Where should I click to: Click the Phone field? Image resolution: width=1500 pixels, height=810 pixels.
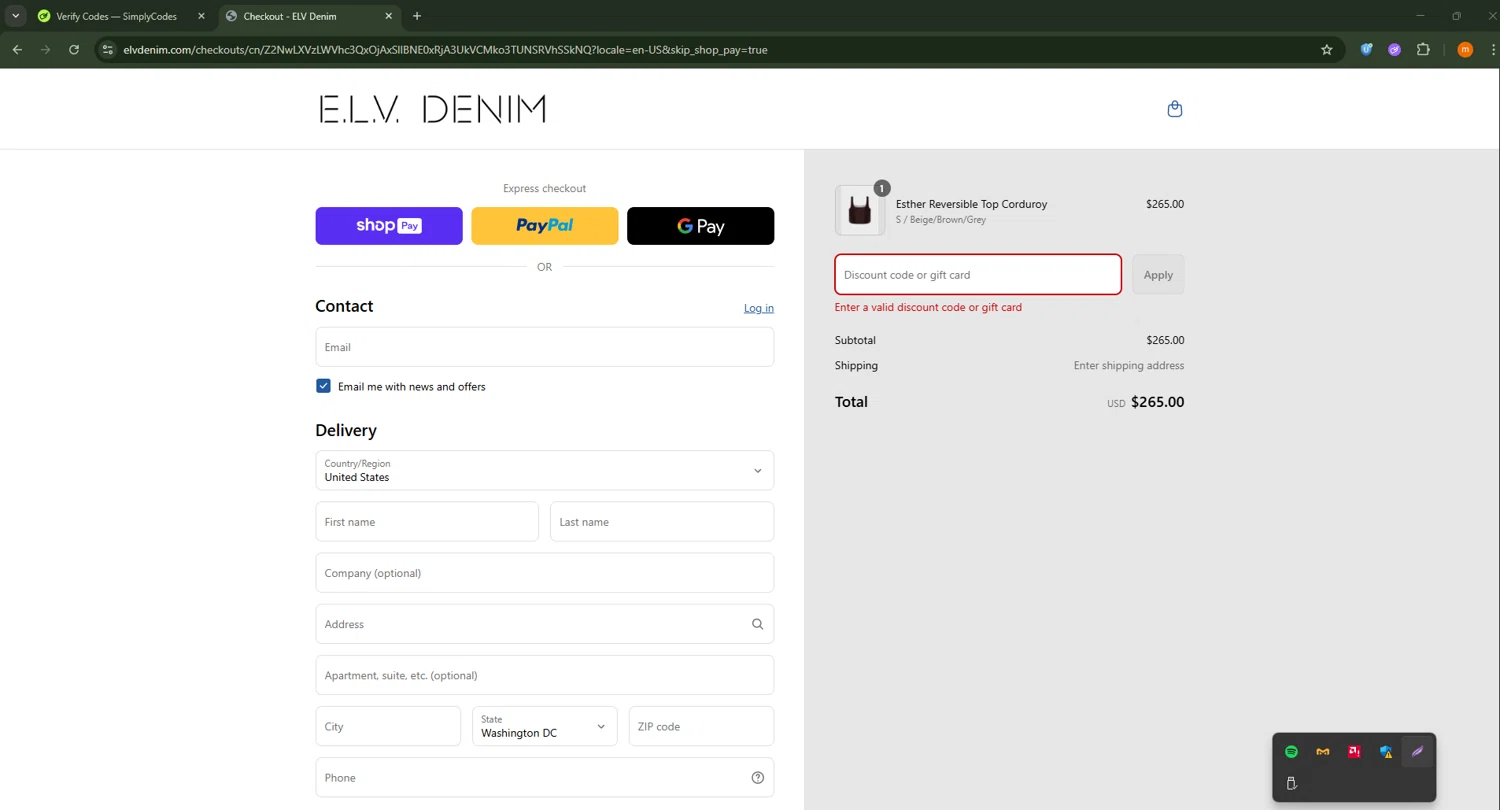tap(544, 778)
